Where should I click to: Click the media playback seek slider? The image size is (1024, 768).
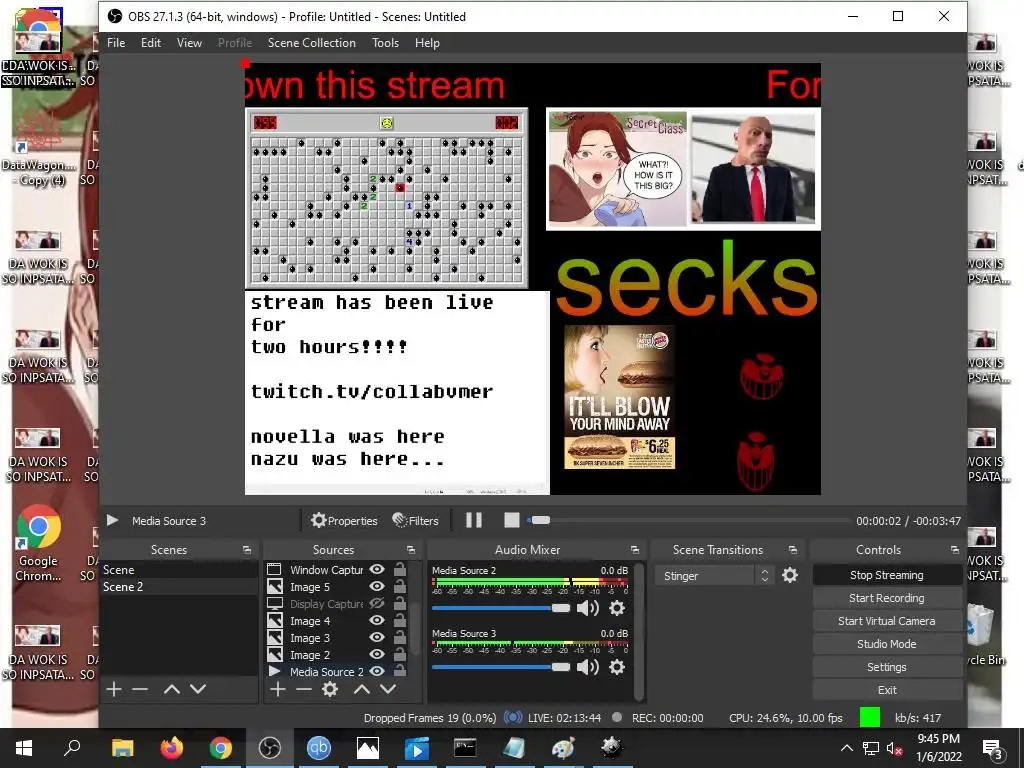tap(688, 520)
